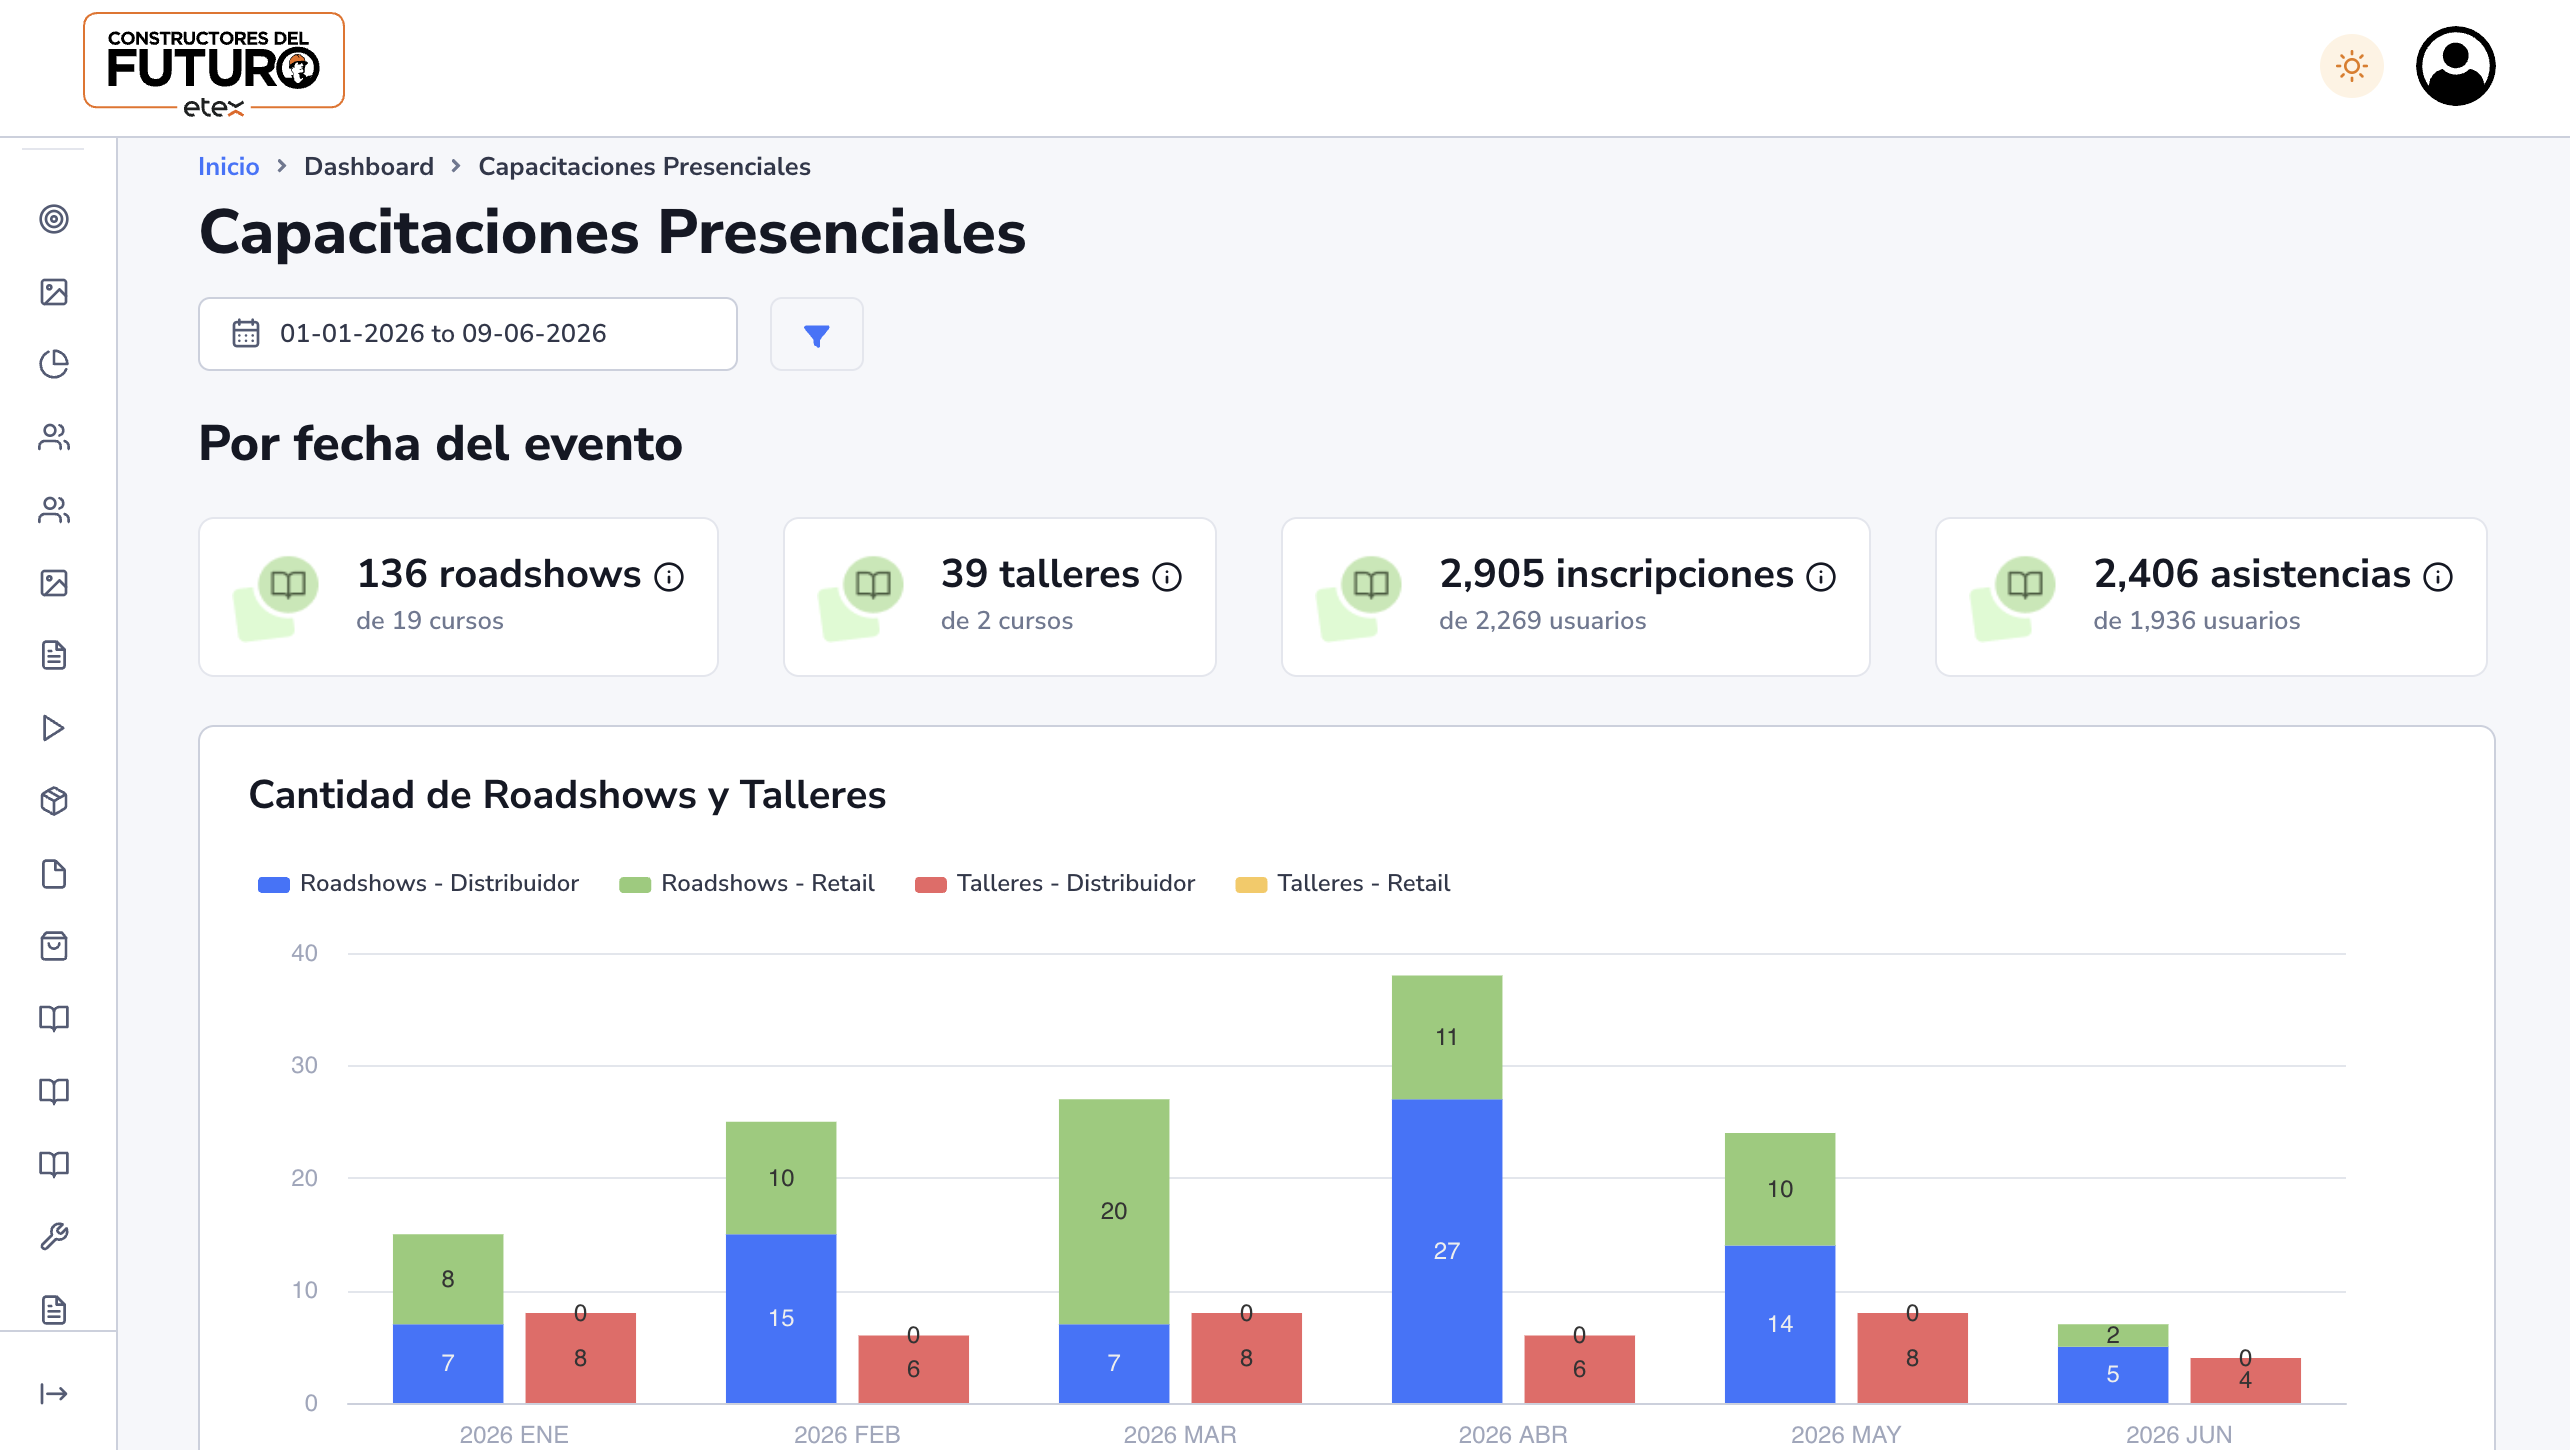Toggle light theme sun icon
The height and width of the screenshot is (1450, 2570).
2352,66
